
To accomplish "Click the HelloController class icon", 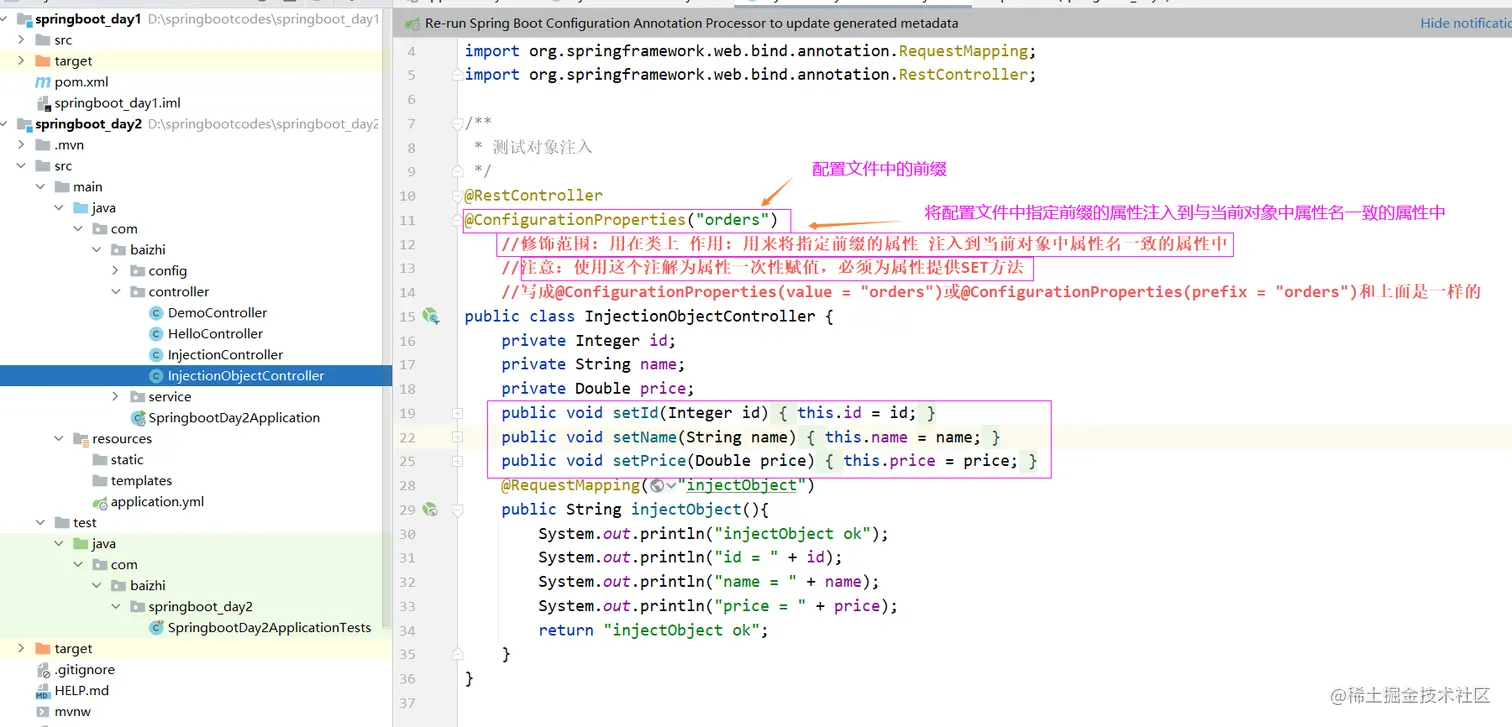I will click(x=156, y=334).
